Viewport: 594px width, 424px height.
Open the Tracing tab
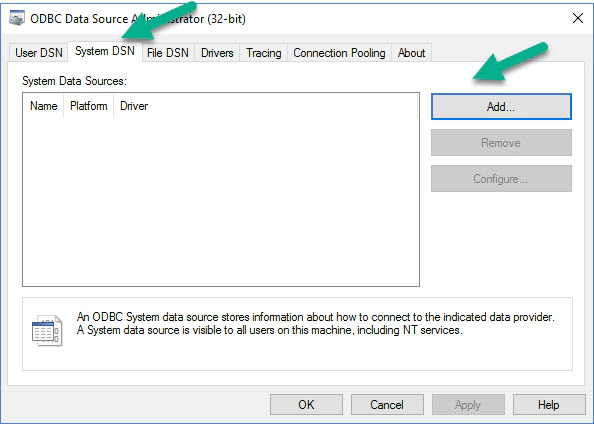tap(264, 53)
